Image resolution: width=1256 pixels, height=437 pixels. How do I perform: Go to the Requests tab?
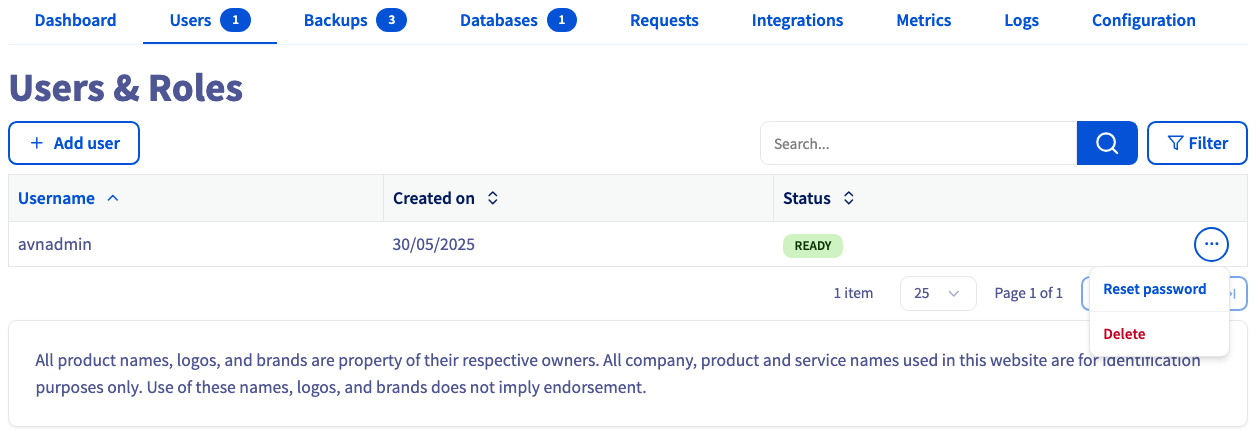tap(664, 20)
